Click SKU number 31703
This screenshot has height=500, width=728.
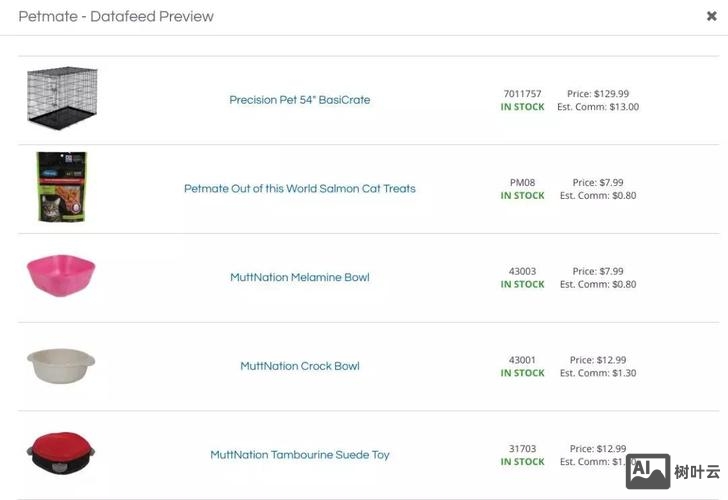tap(522, 449)
